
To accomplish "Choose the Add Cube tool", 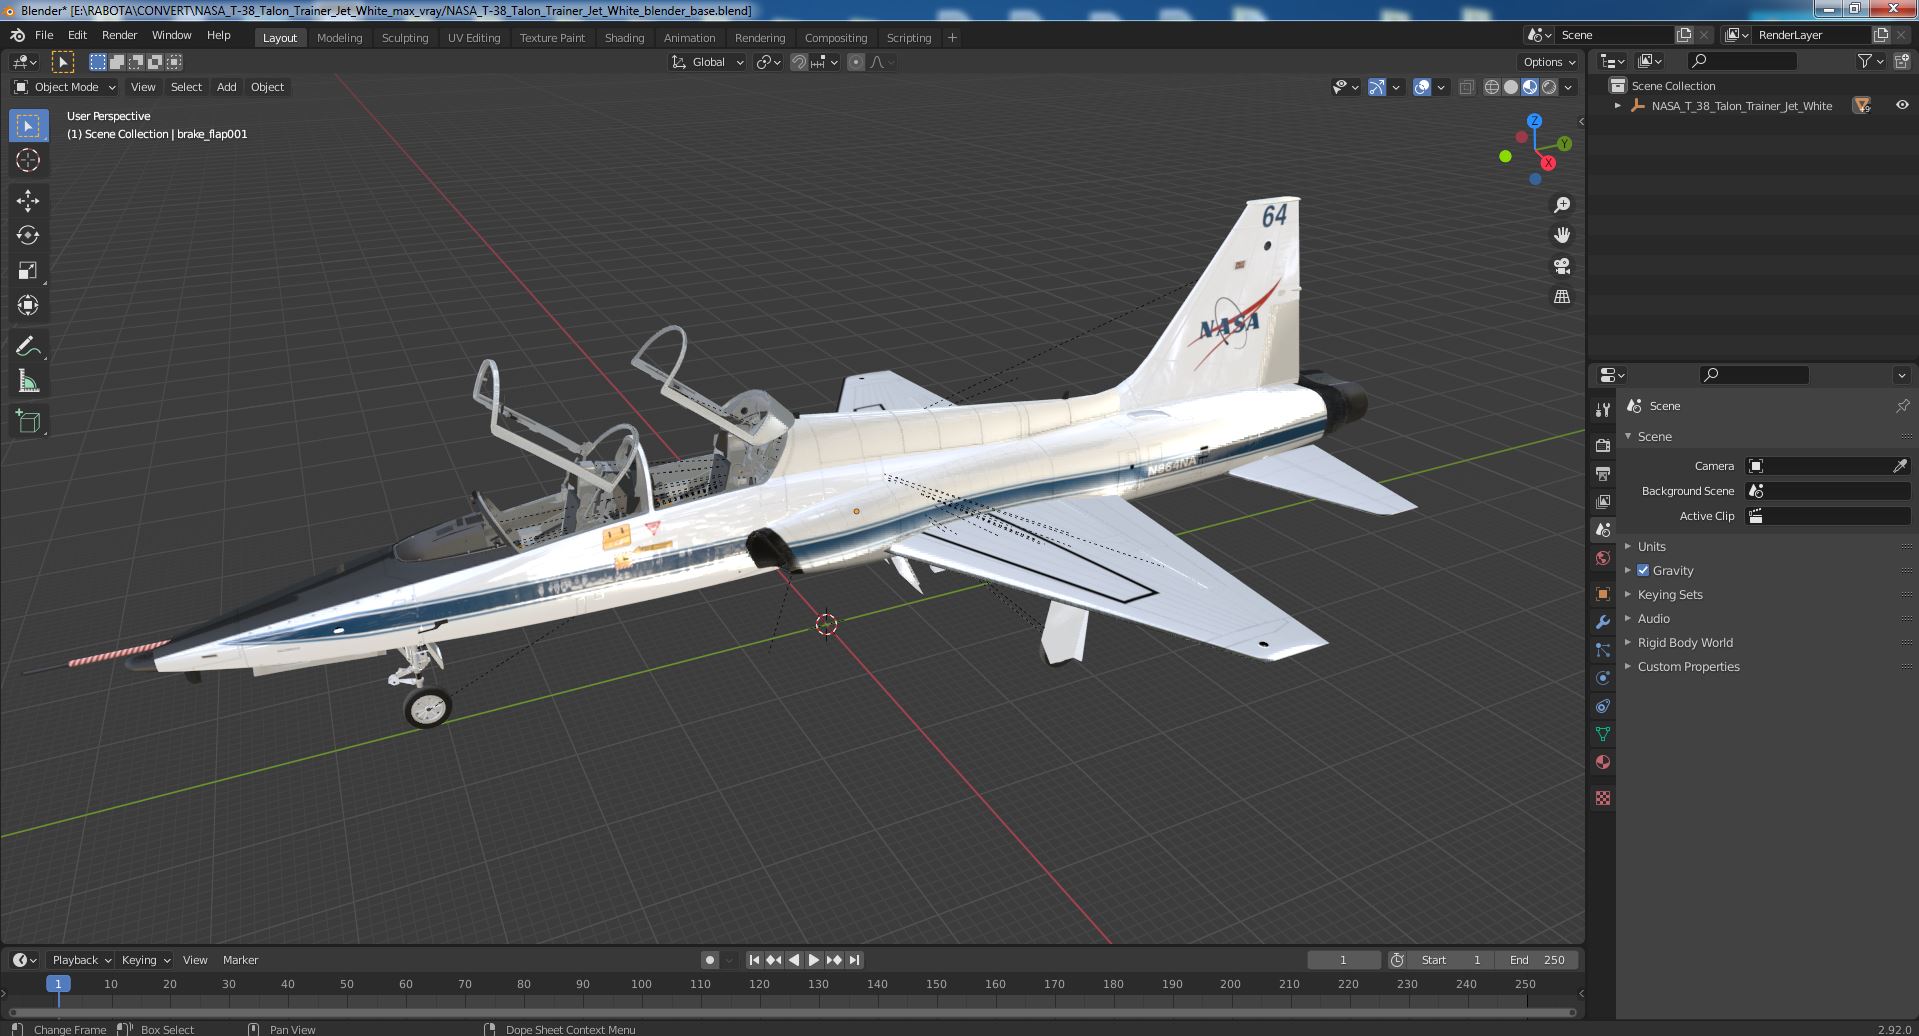I will (x=28, y=421).
